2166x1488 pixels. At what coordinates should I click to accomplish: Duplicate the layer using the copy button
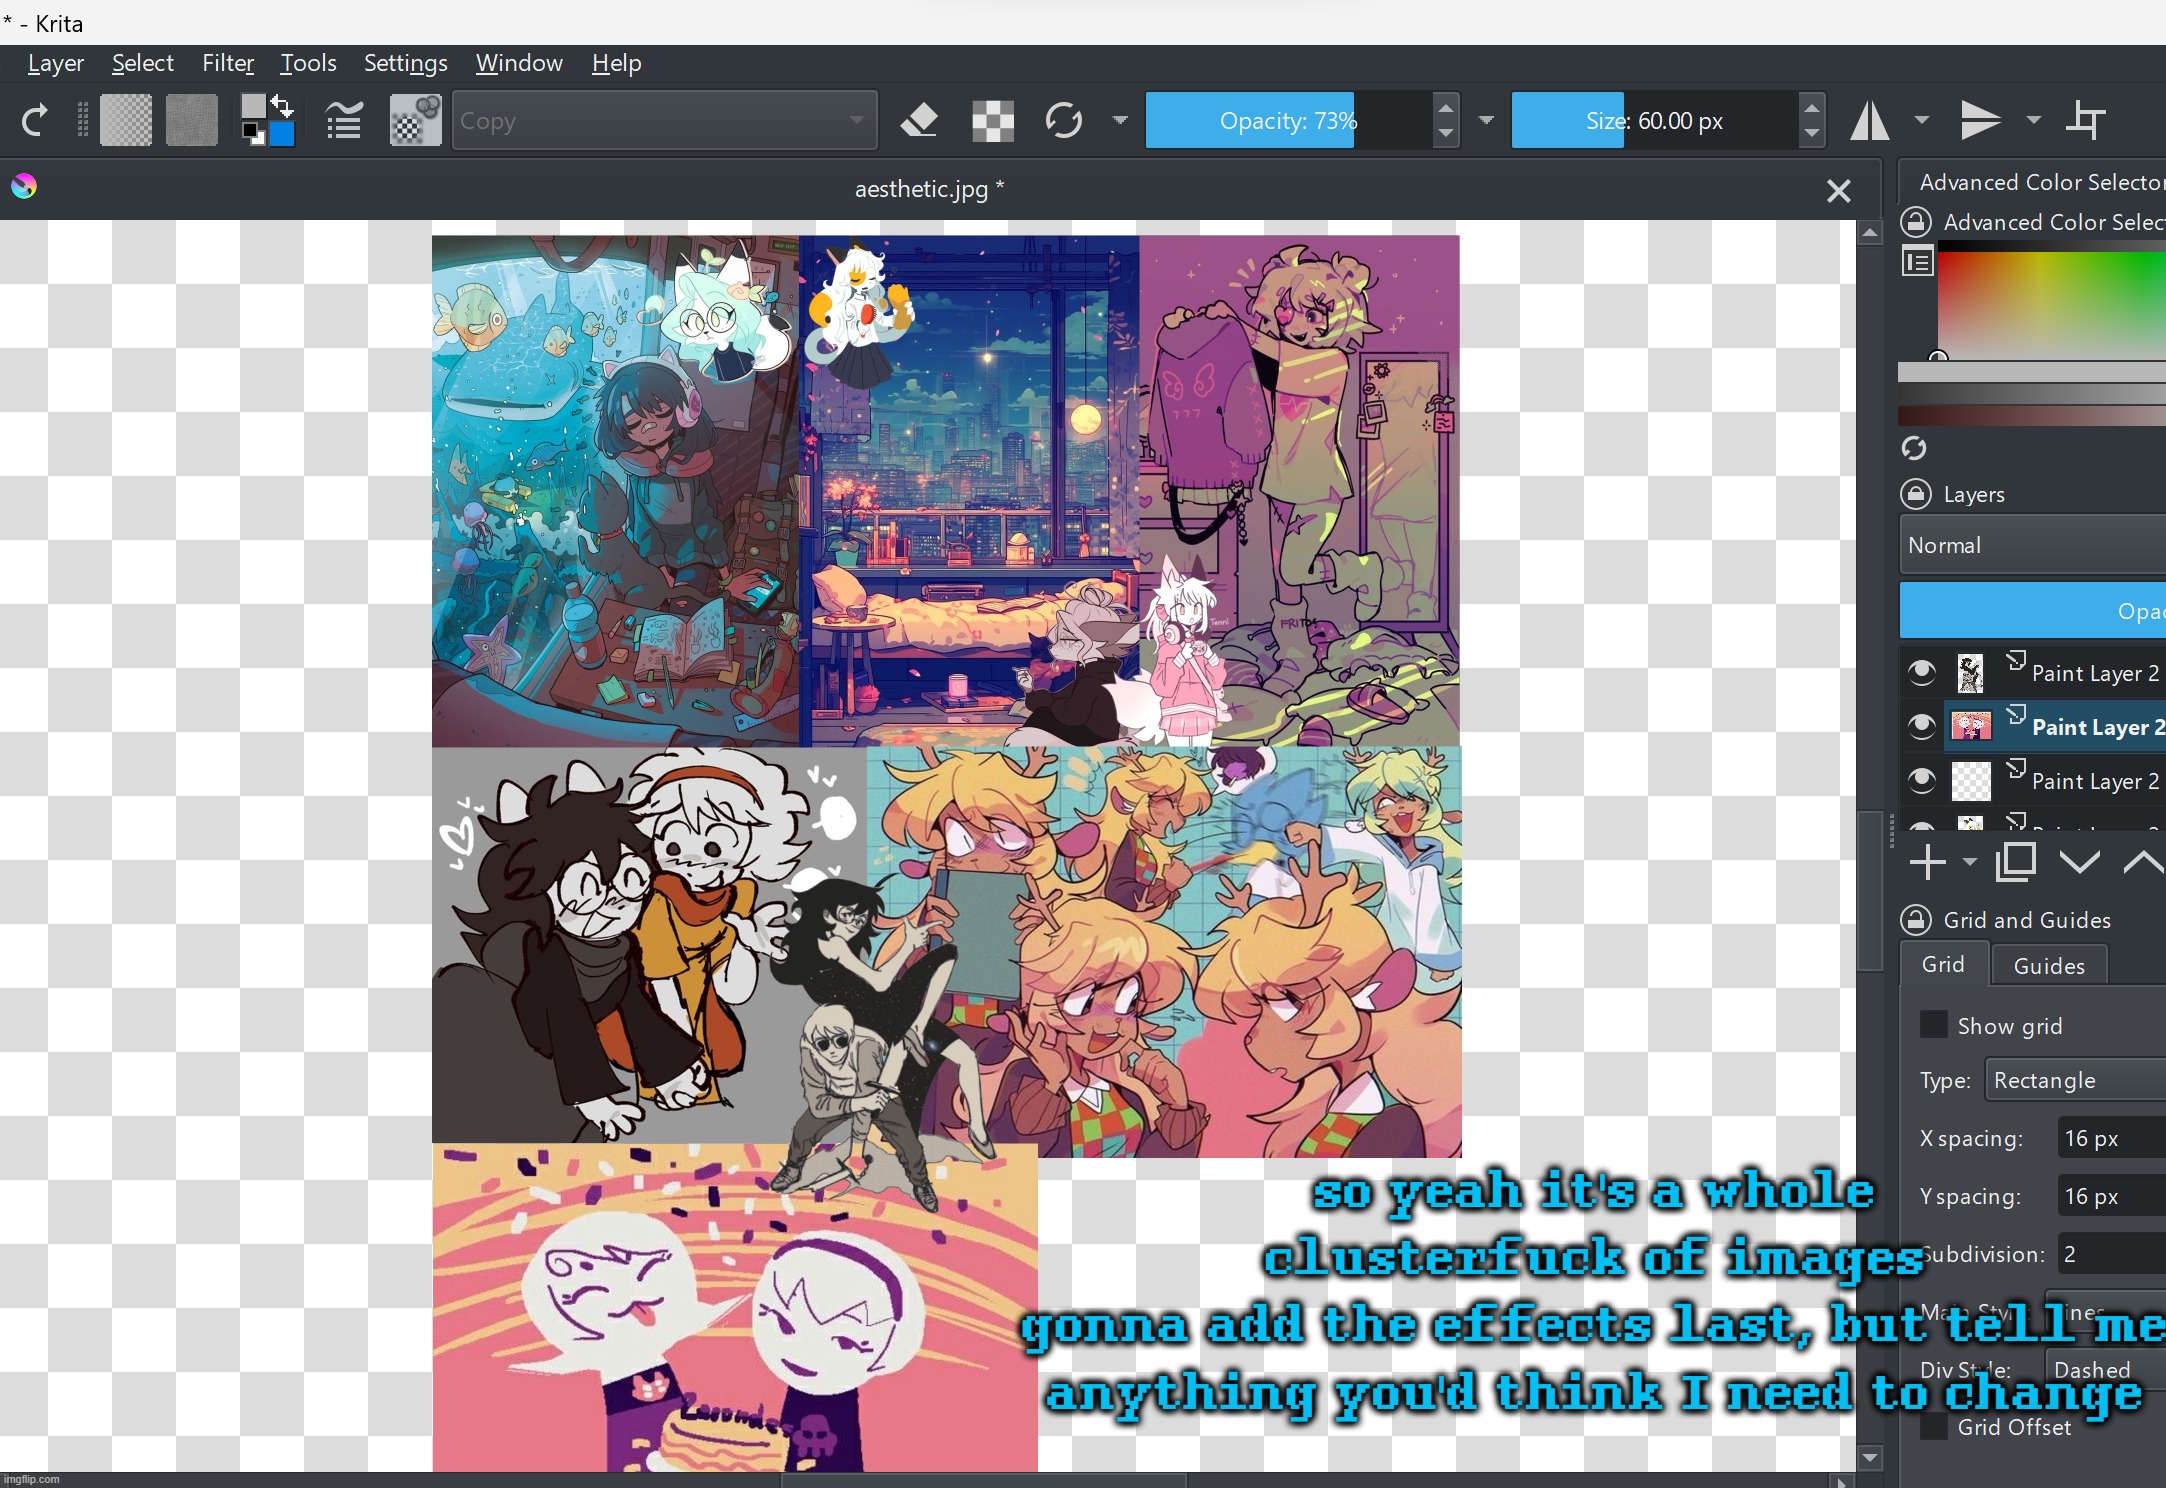(2016, 861)
